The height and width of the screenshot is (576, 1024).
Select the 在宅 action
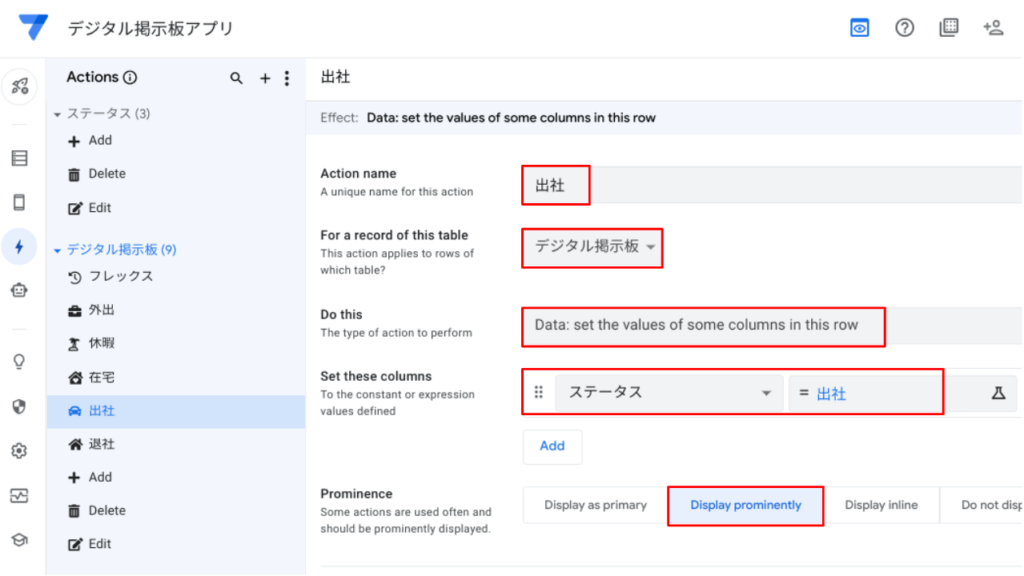tap(91, 377)
